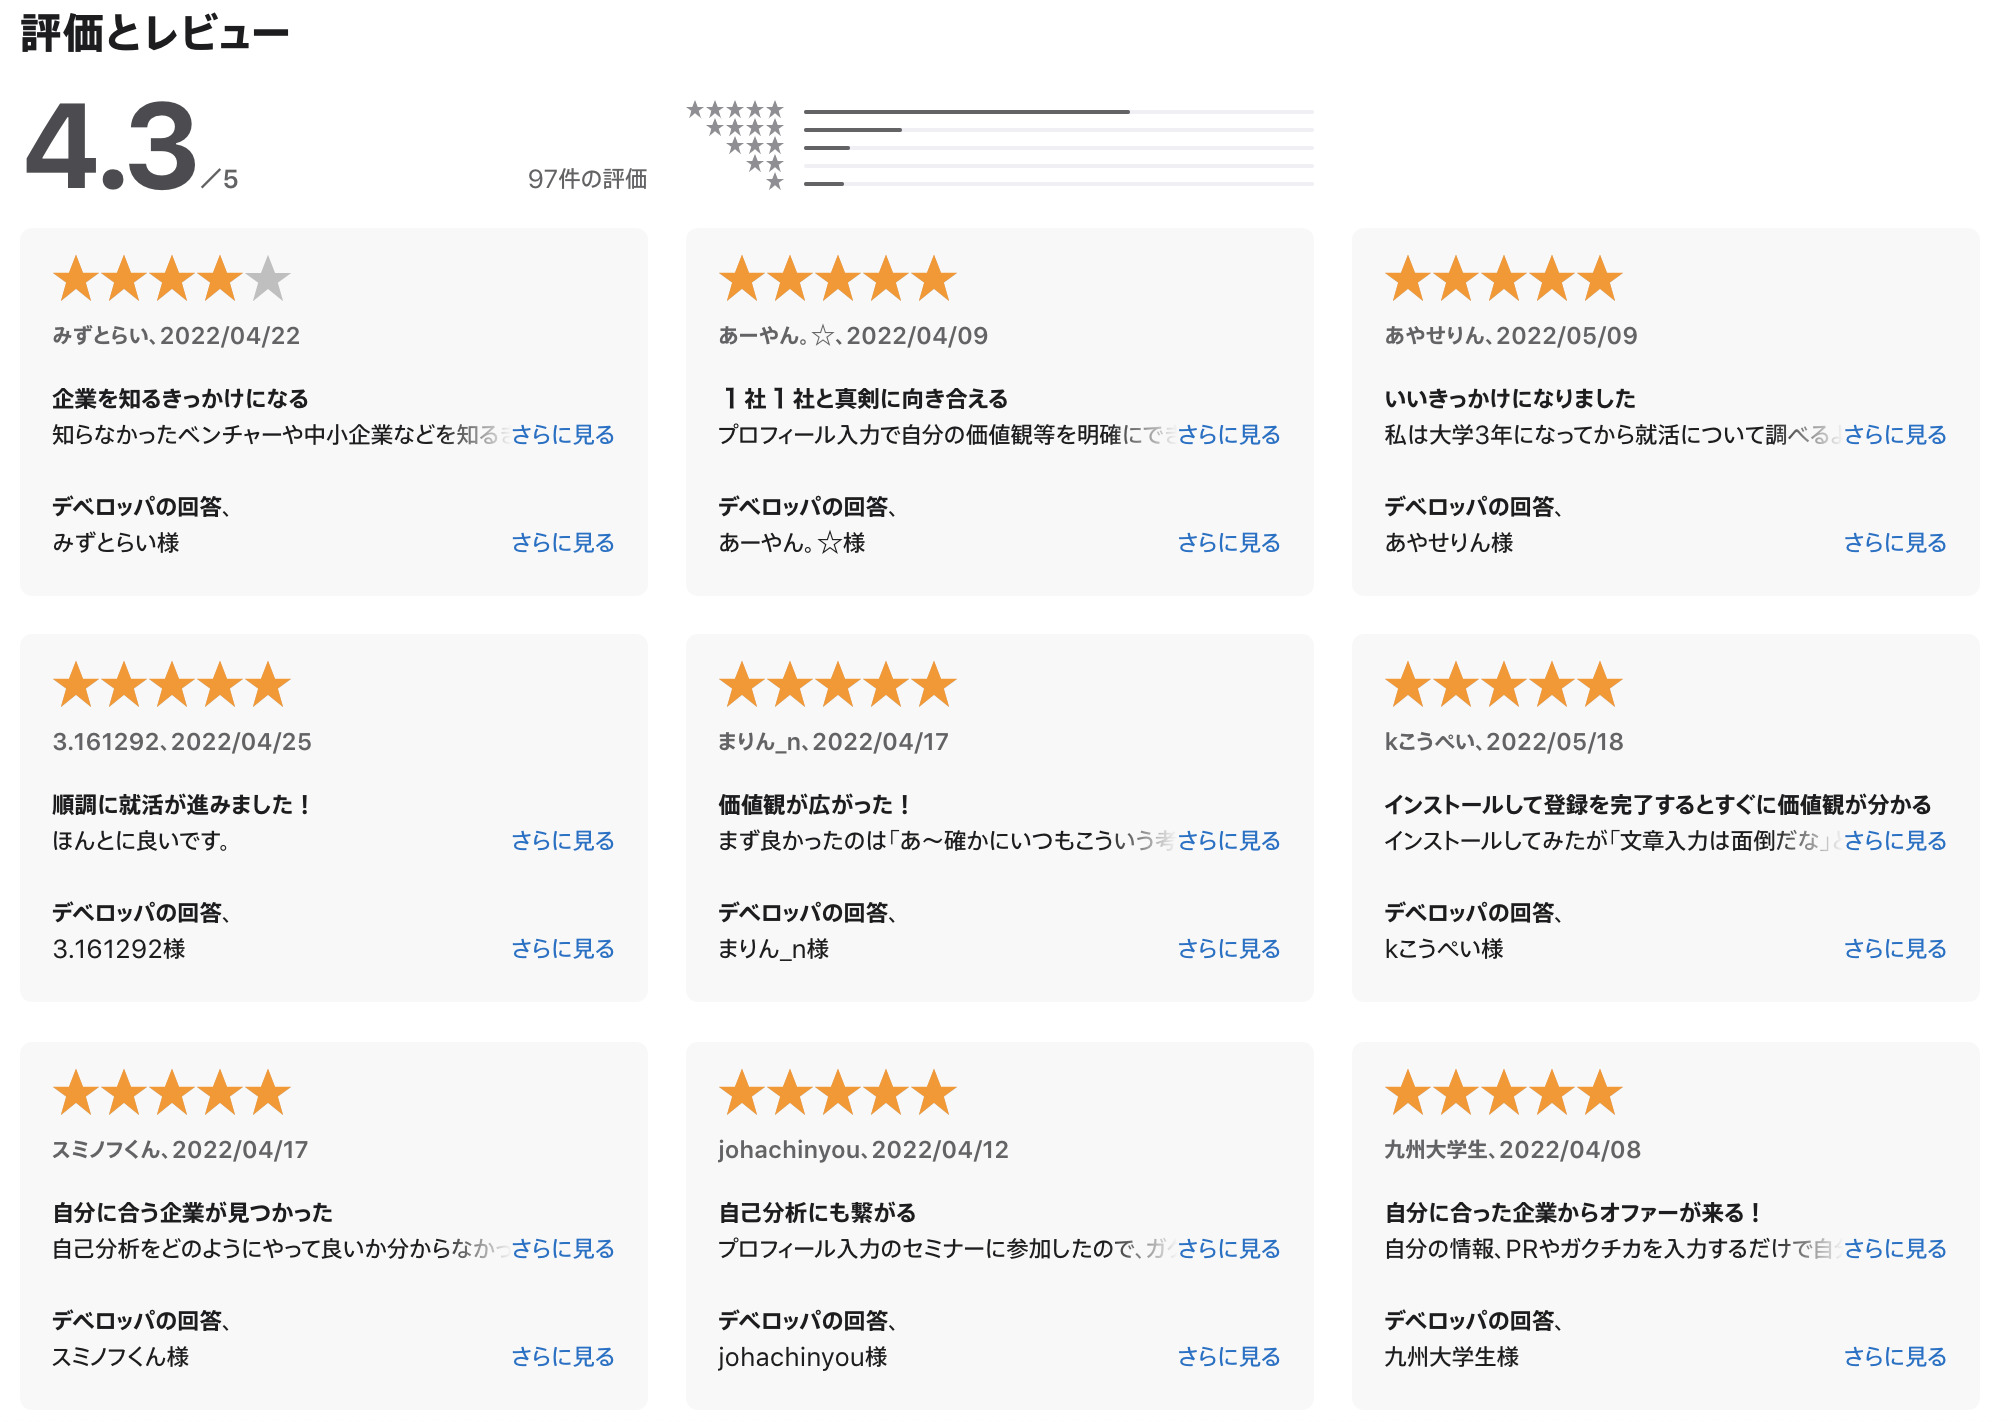Open the full developer reply to kこうぺい様
Screen dimensions: 2008x1422
click(1894, 949)
